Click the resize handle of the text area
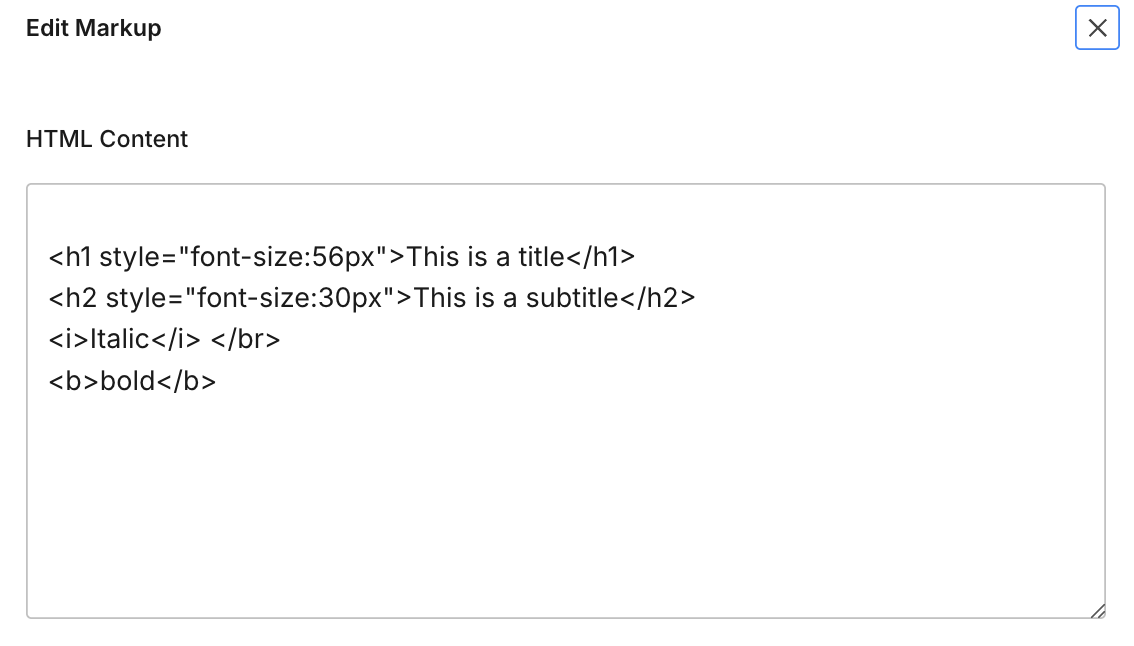Image resolution: width=1134 pixels, height=646 pixels. (1100, 610)
